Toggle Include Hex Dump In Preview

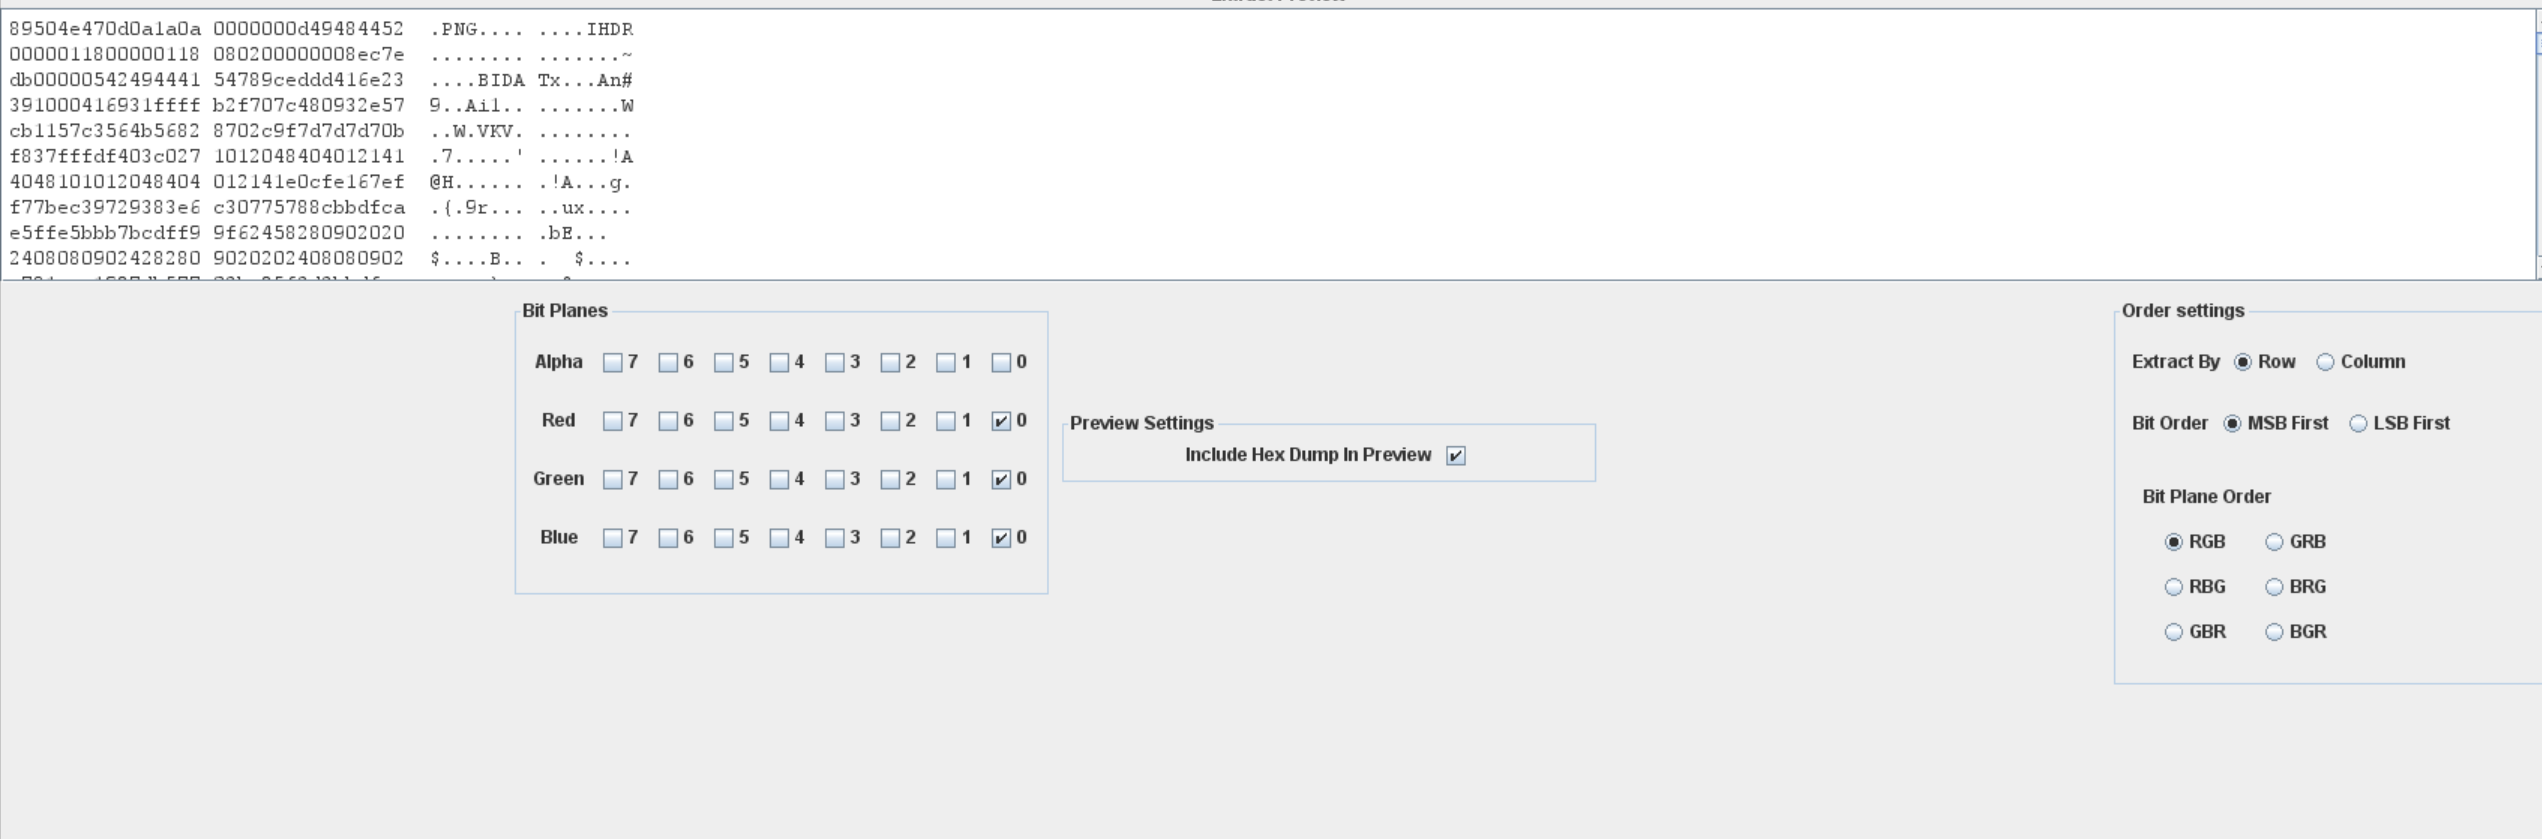coord(1456,455)
